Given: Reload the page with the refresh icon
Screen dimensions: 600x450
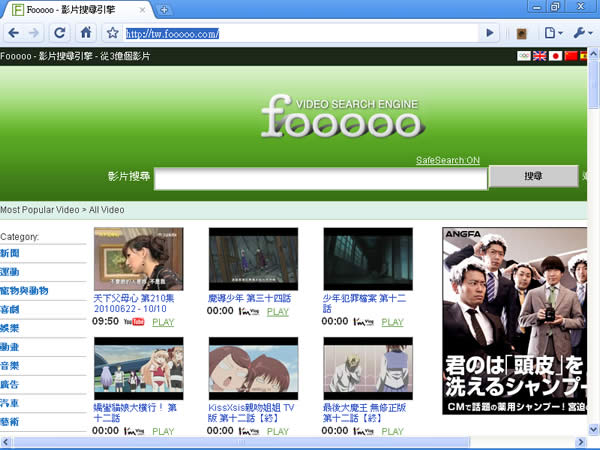Looking at the screenshot, I should [x=59, y=33].
